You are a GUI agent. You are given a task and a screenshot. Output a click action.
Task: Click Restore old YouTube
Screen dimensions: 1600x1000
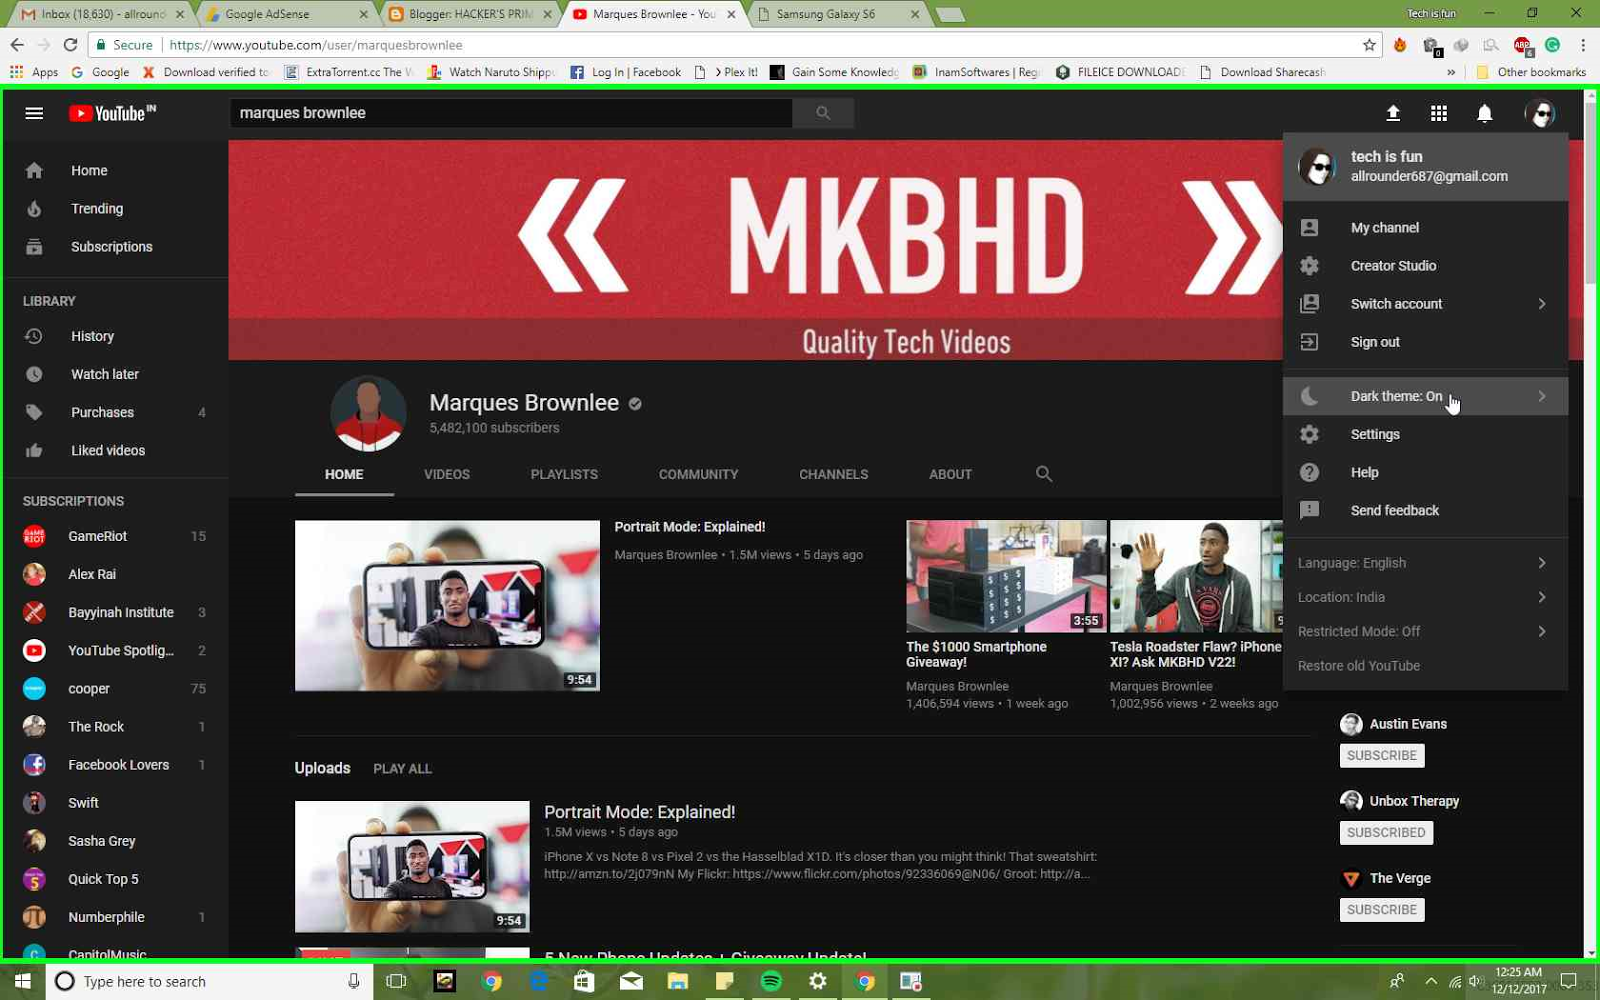(1358, 666)
